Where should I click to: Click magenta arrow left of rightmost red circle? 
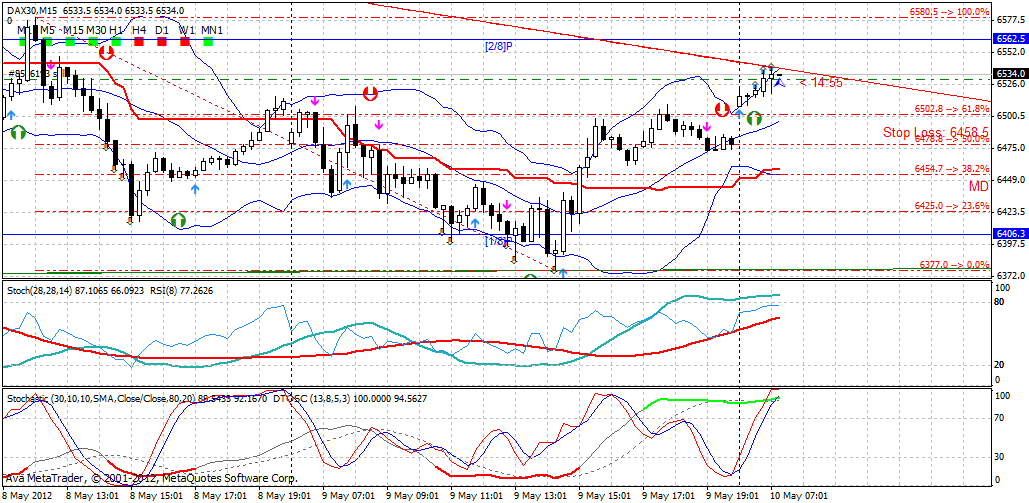(707, 127)
